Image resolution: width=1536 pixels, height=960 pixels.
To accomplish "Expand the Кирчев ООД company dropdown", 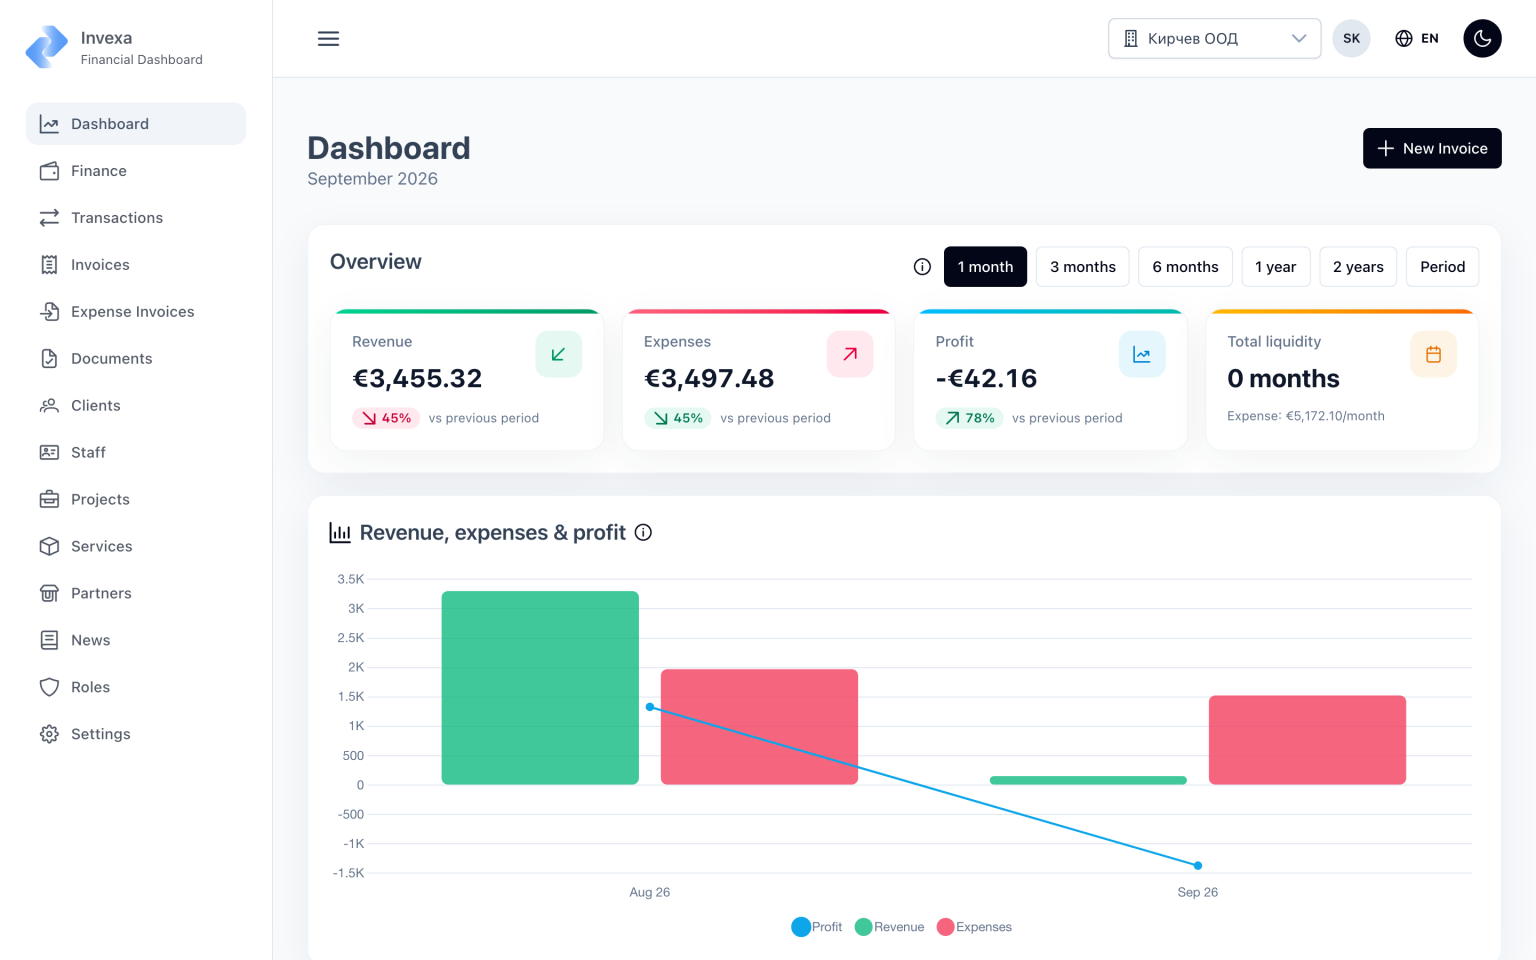I will pyautogui.click(x=1214, y=39).
